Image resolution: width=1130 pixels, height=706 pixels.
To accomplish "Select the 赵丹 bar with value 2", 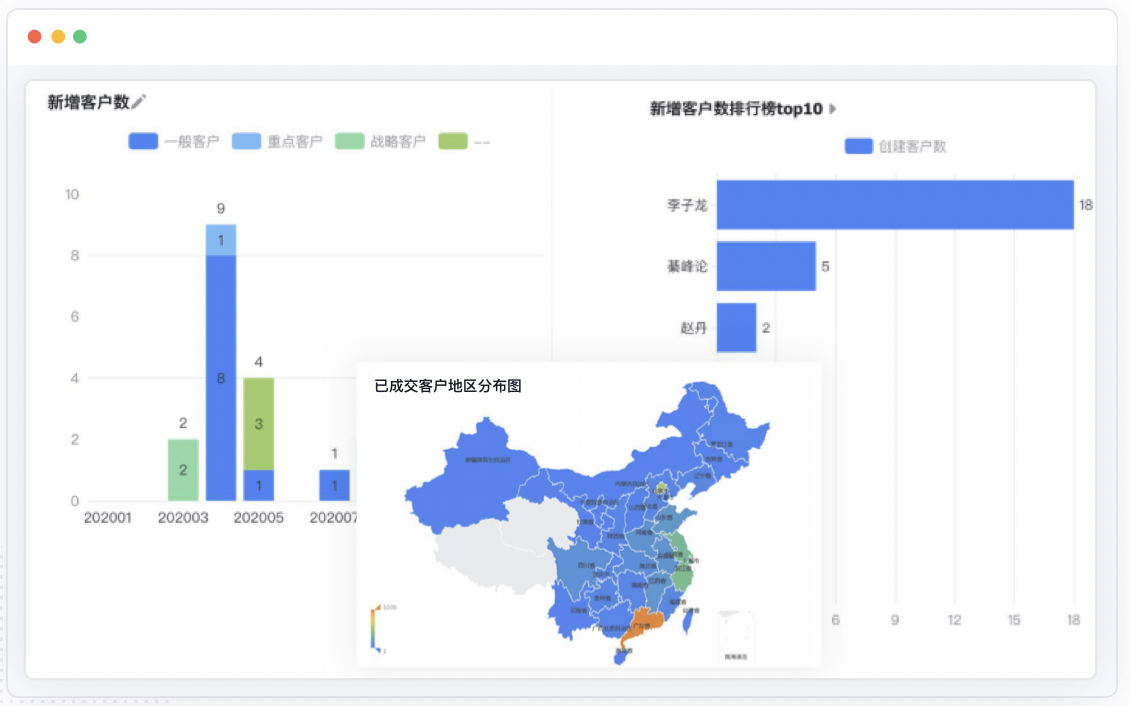I will [737, 327].
